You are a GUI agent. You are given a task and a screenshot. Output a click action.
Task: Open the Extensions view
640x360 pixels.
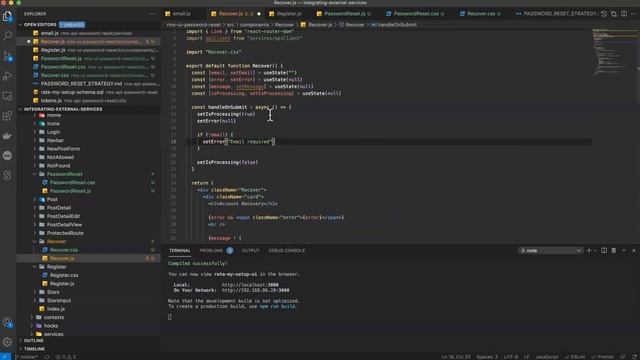[x=7, y=116]
